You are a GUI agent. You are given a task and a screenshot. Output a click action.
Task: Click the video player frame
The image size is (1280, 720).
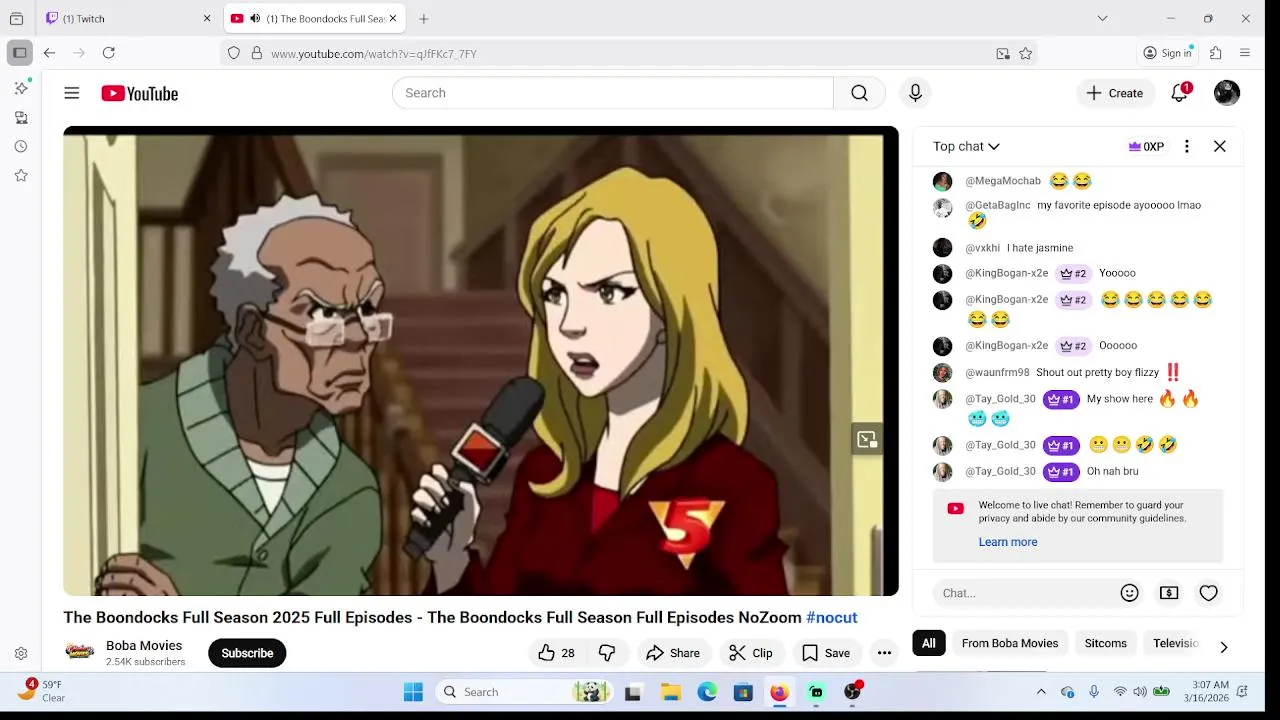click(481, 361)
